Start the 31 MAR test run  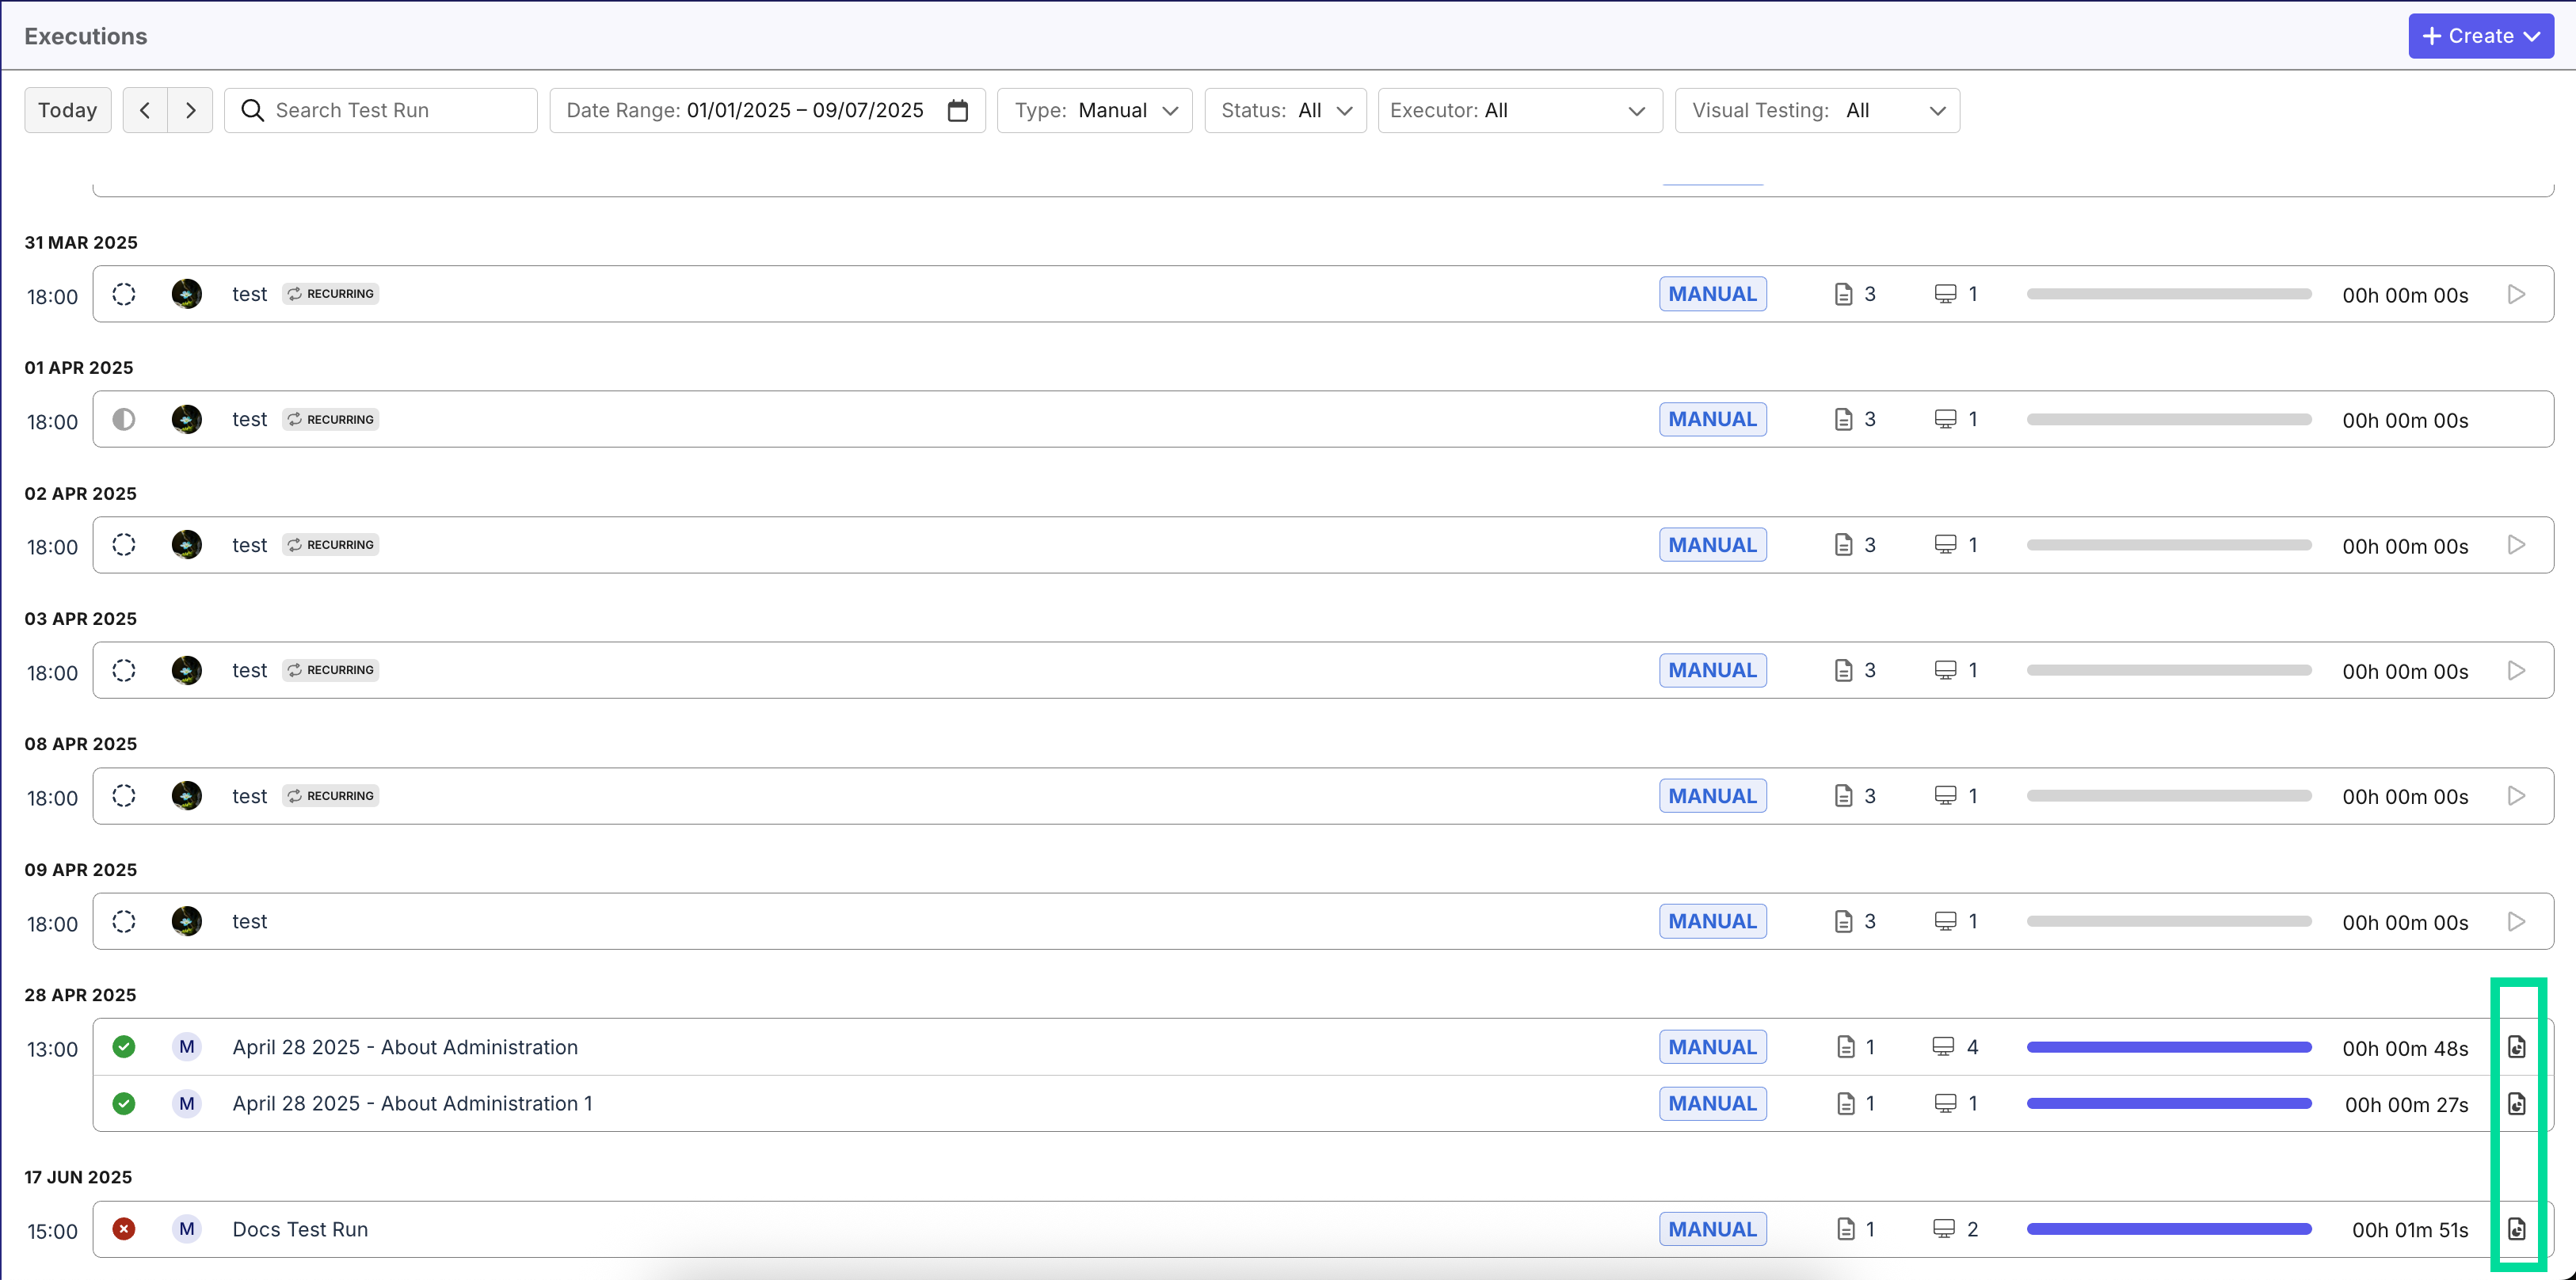pos(2516,294)
